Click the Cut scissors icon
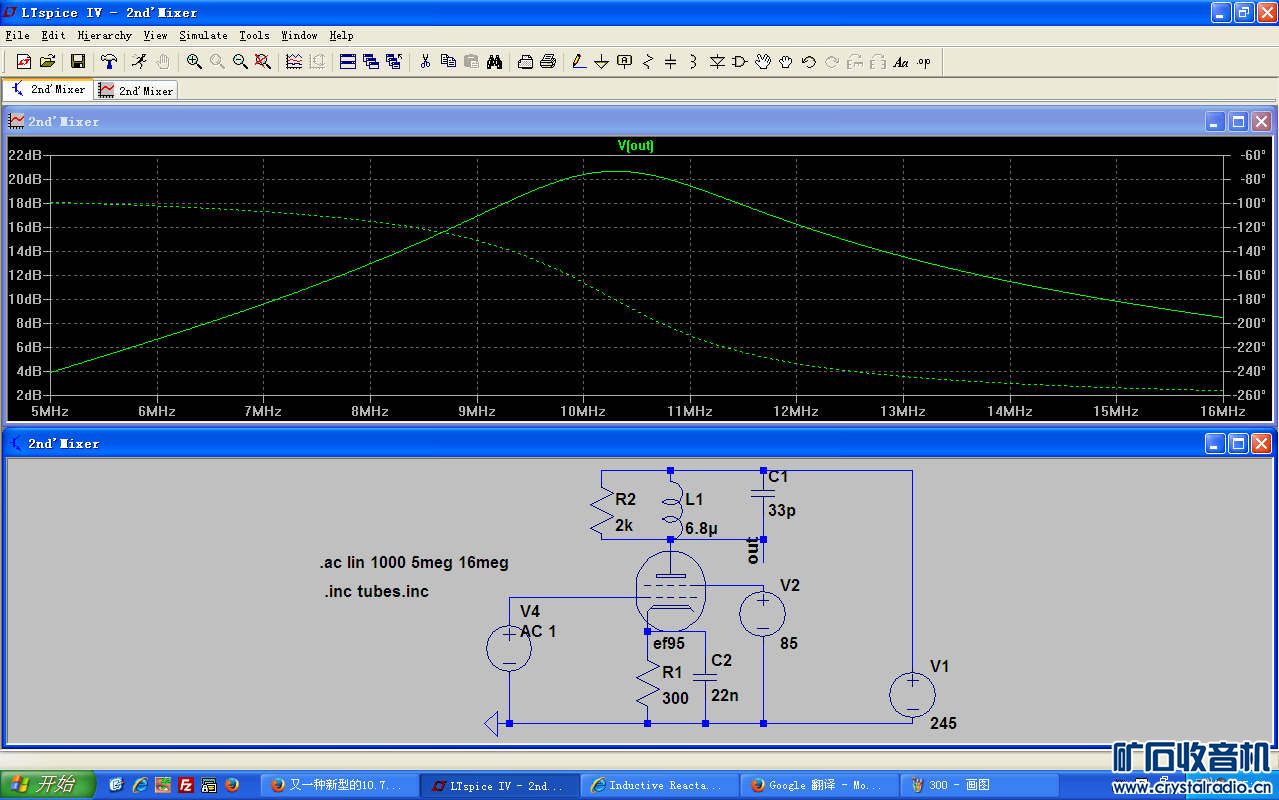This screenshot has height=800, width=1279. 425,62
